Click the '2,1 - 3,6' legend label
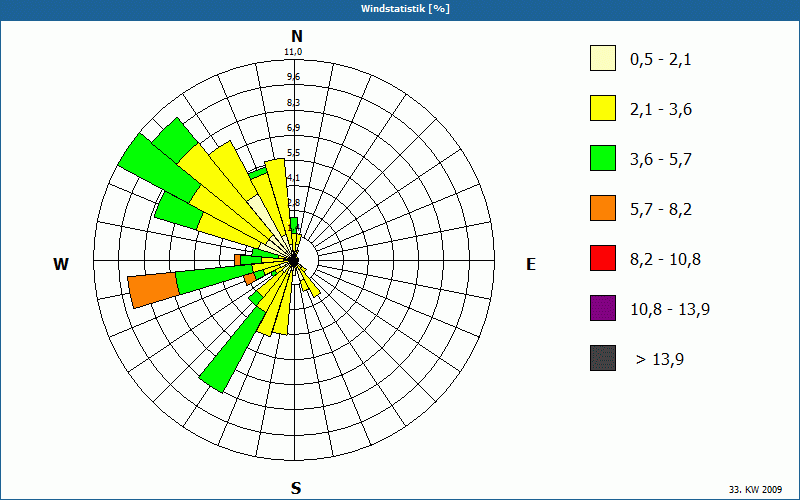800x500 pixels. click(x=661, y=110)
